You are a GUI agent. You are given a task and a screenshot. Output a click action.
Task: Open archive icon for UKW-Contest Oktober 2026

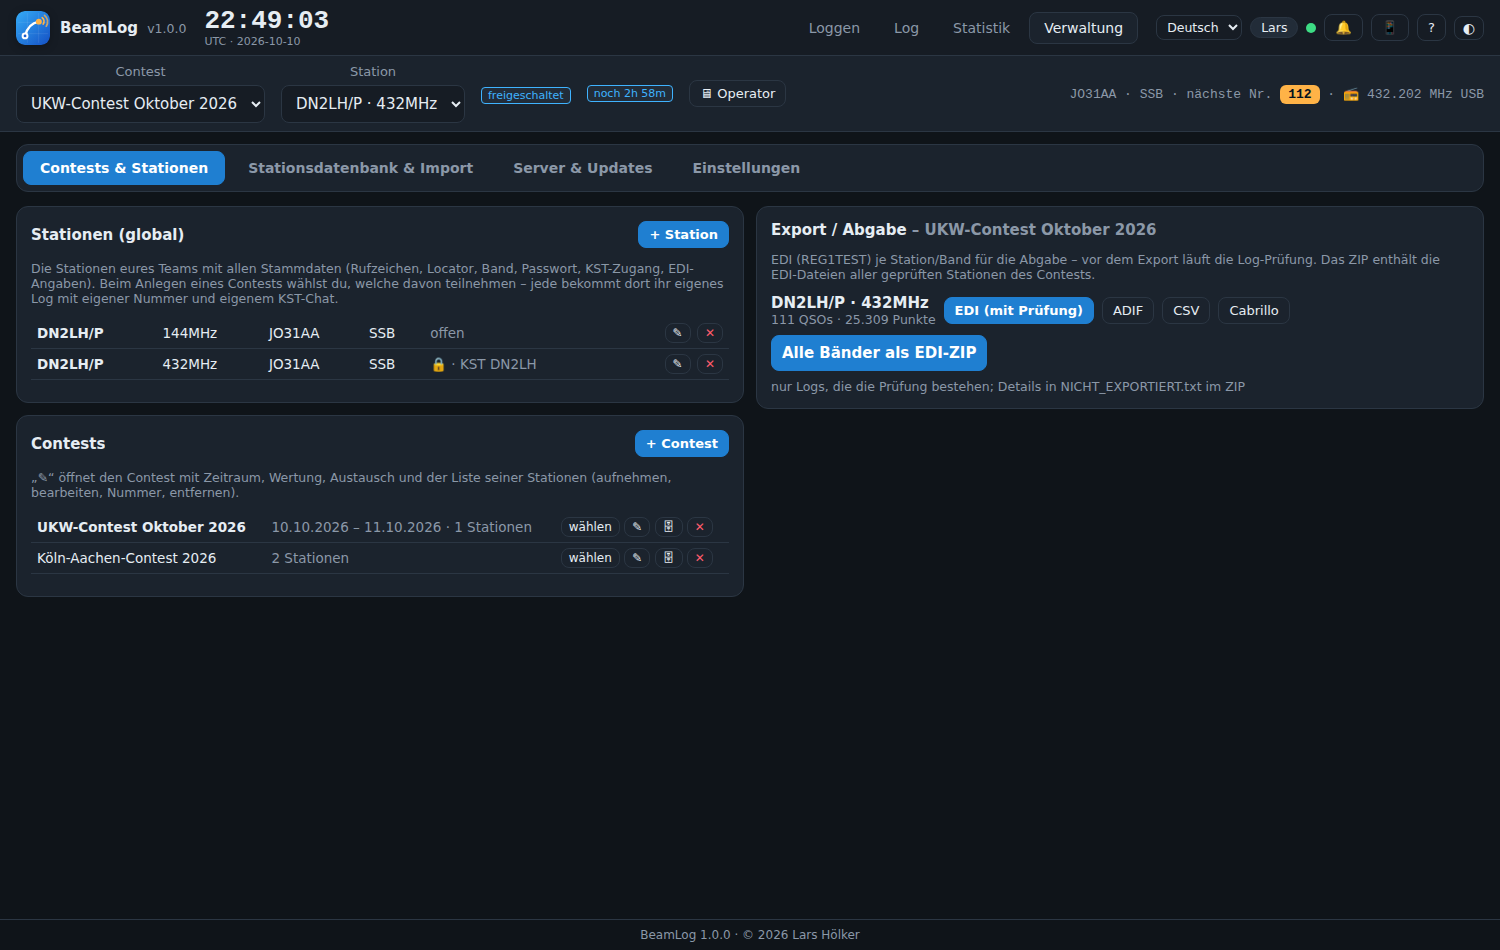tap(669, 527)
